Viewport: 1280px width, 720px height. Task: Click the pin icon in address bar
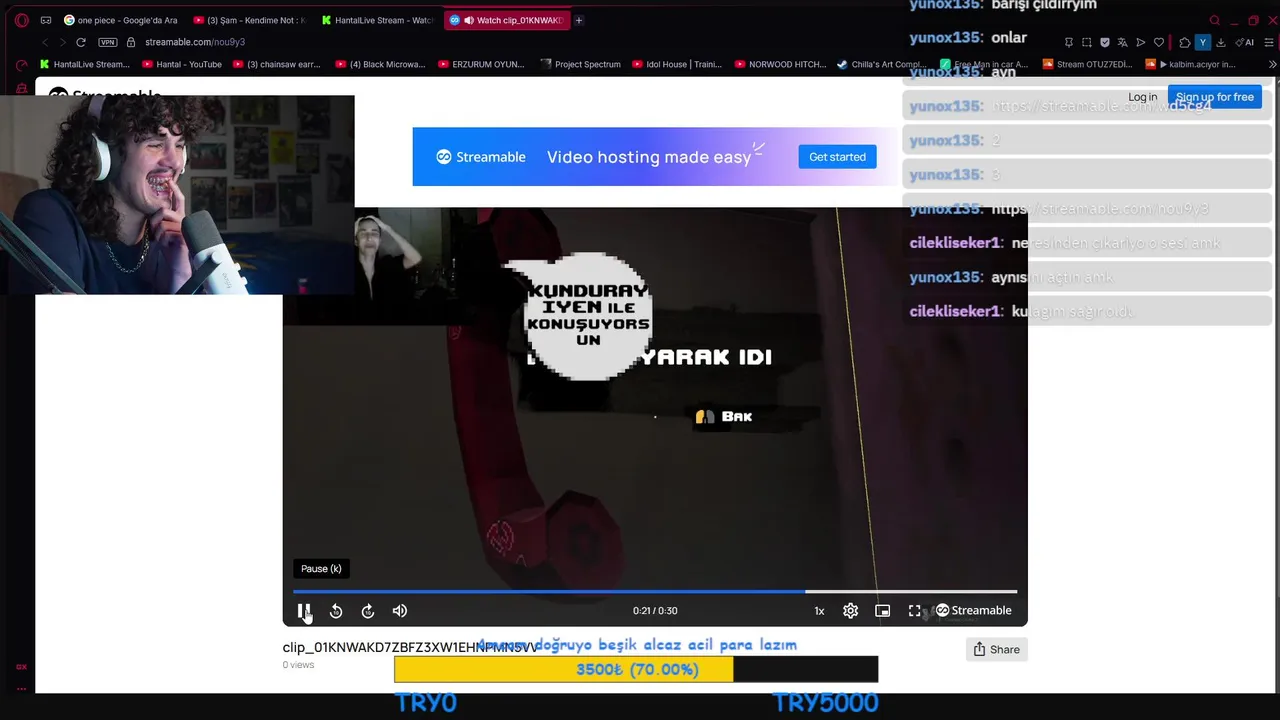1069,42
